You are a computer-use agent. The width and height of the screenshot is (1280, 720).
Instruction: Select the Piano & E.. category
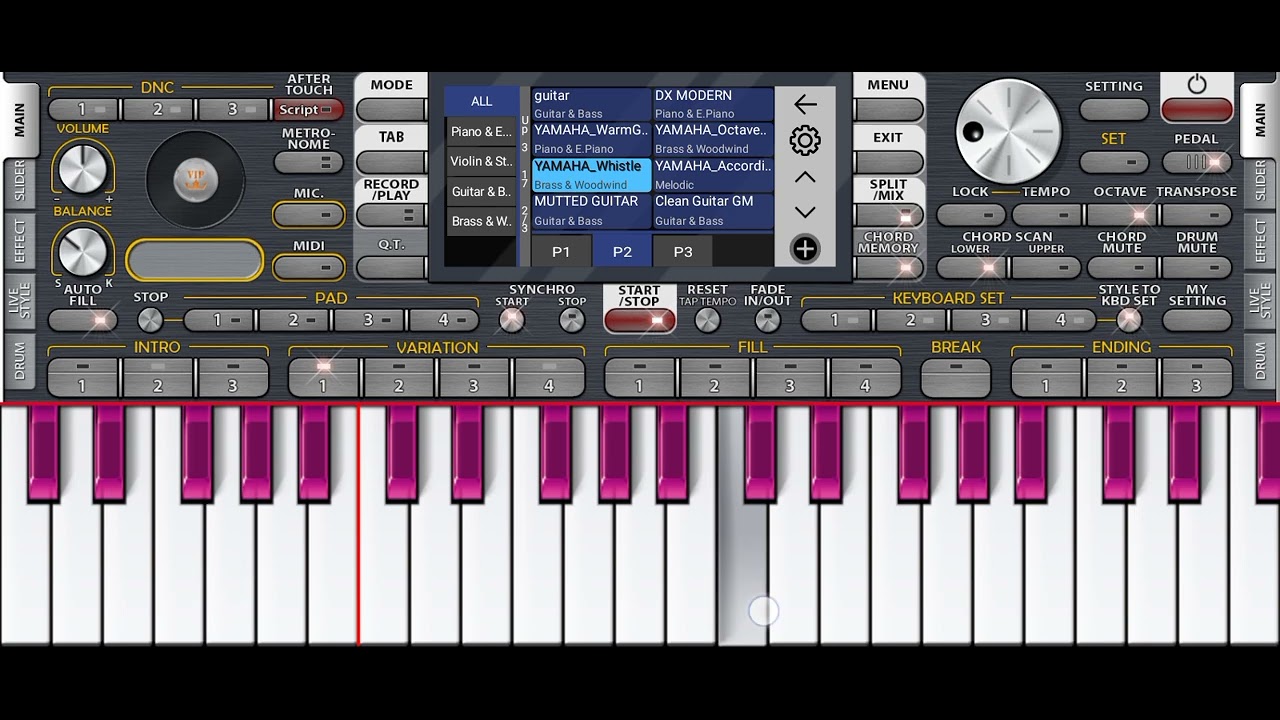482,131
